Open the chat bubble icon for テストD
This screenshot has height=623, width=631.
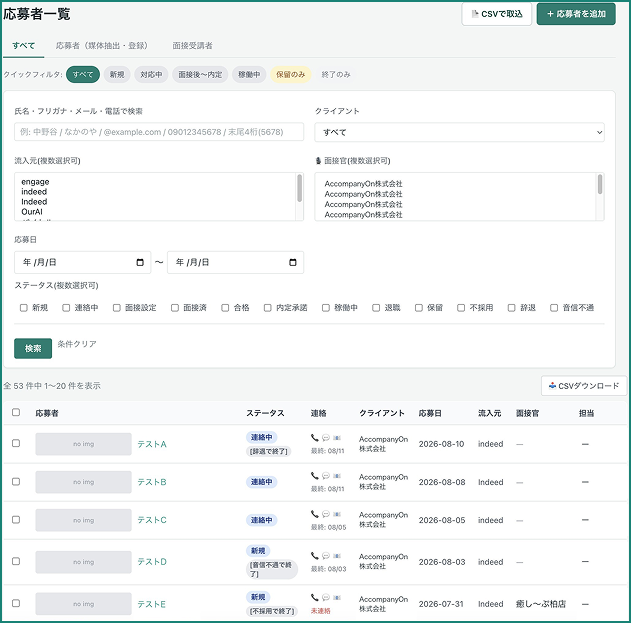point(326,556)
